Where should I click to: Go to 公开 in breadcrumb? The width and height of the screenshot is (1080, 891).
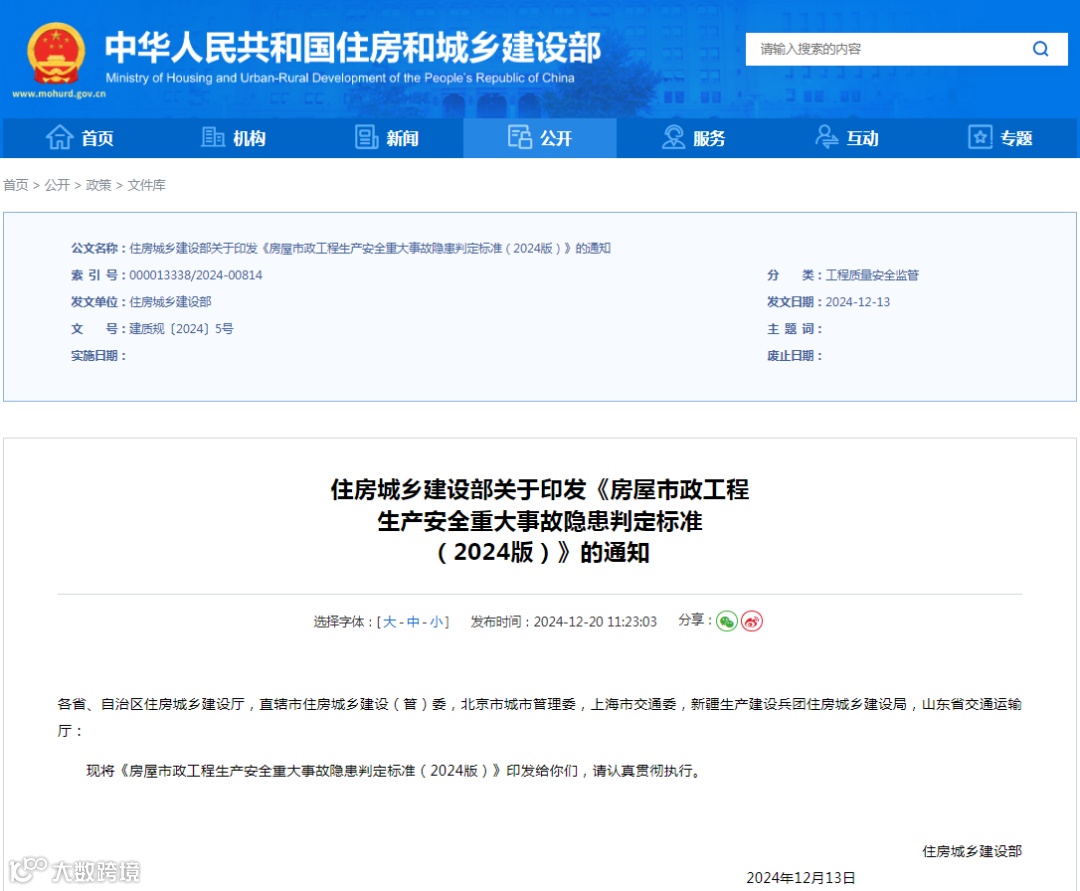57,185
